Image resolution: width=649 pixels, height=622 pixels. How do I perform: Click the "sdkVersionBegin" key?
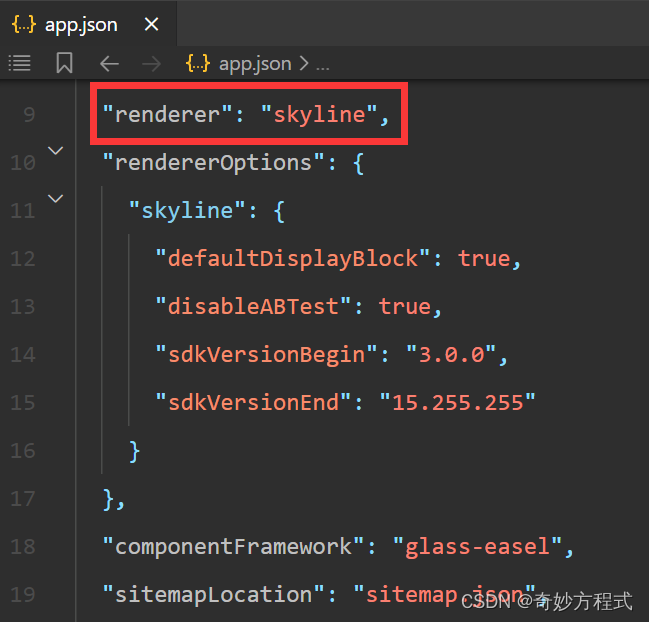pos(267,354)
